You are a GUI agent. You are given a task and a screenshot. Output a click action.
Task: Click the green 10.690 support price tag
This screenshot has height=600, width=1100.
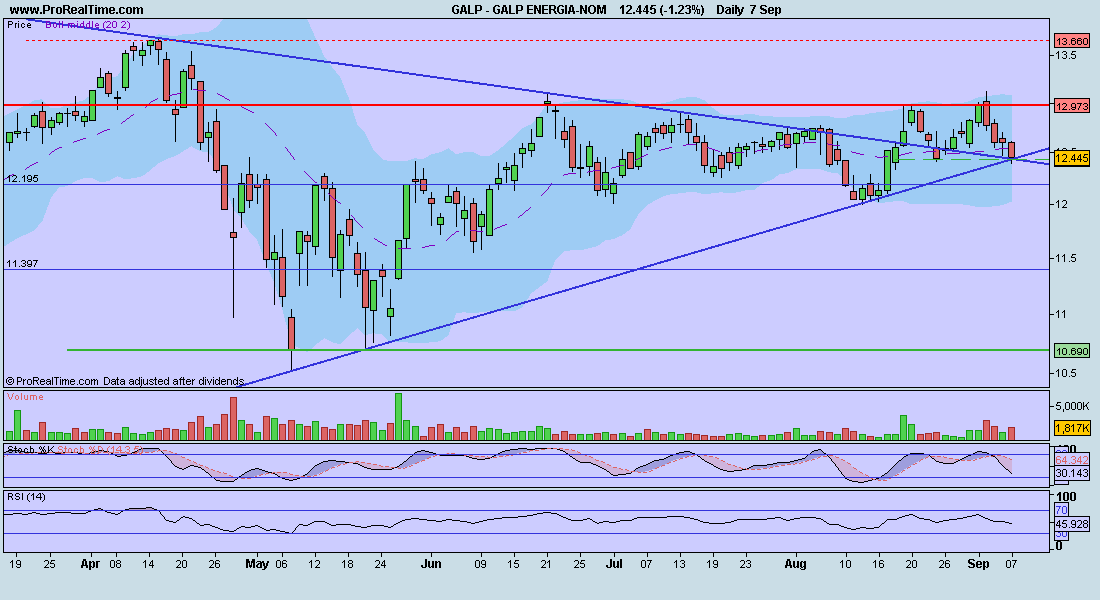point(1072,351)
